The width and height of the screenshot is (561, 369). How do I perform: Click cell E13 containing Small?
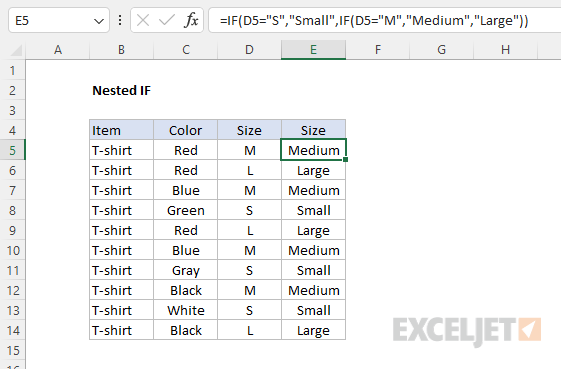coord(313,311)
